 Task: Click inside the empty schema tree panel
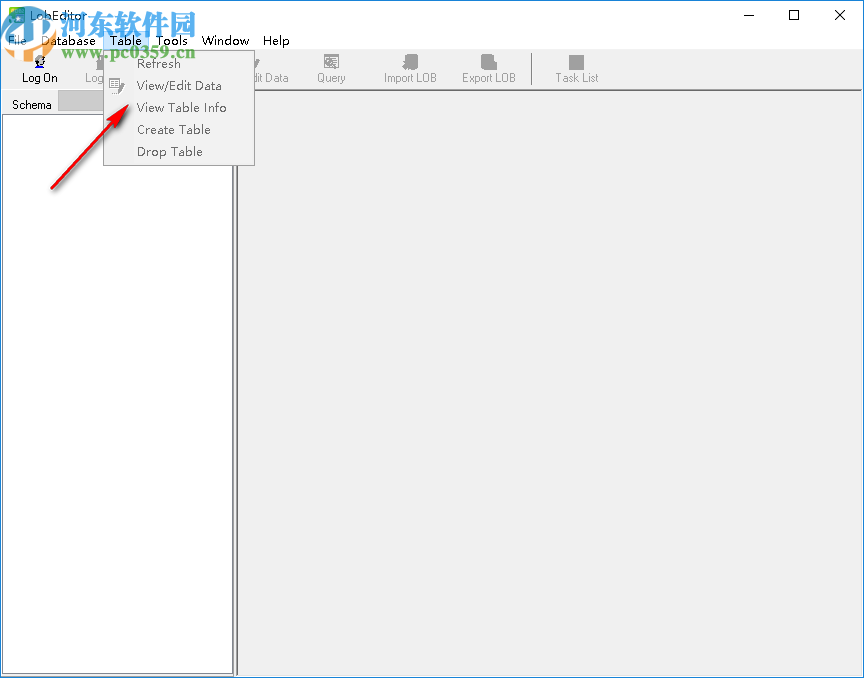tap(117, 400)
